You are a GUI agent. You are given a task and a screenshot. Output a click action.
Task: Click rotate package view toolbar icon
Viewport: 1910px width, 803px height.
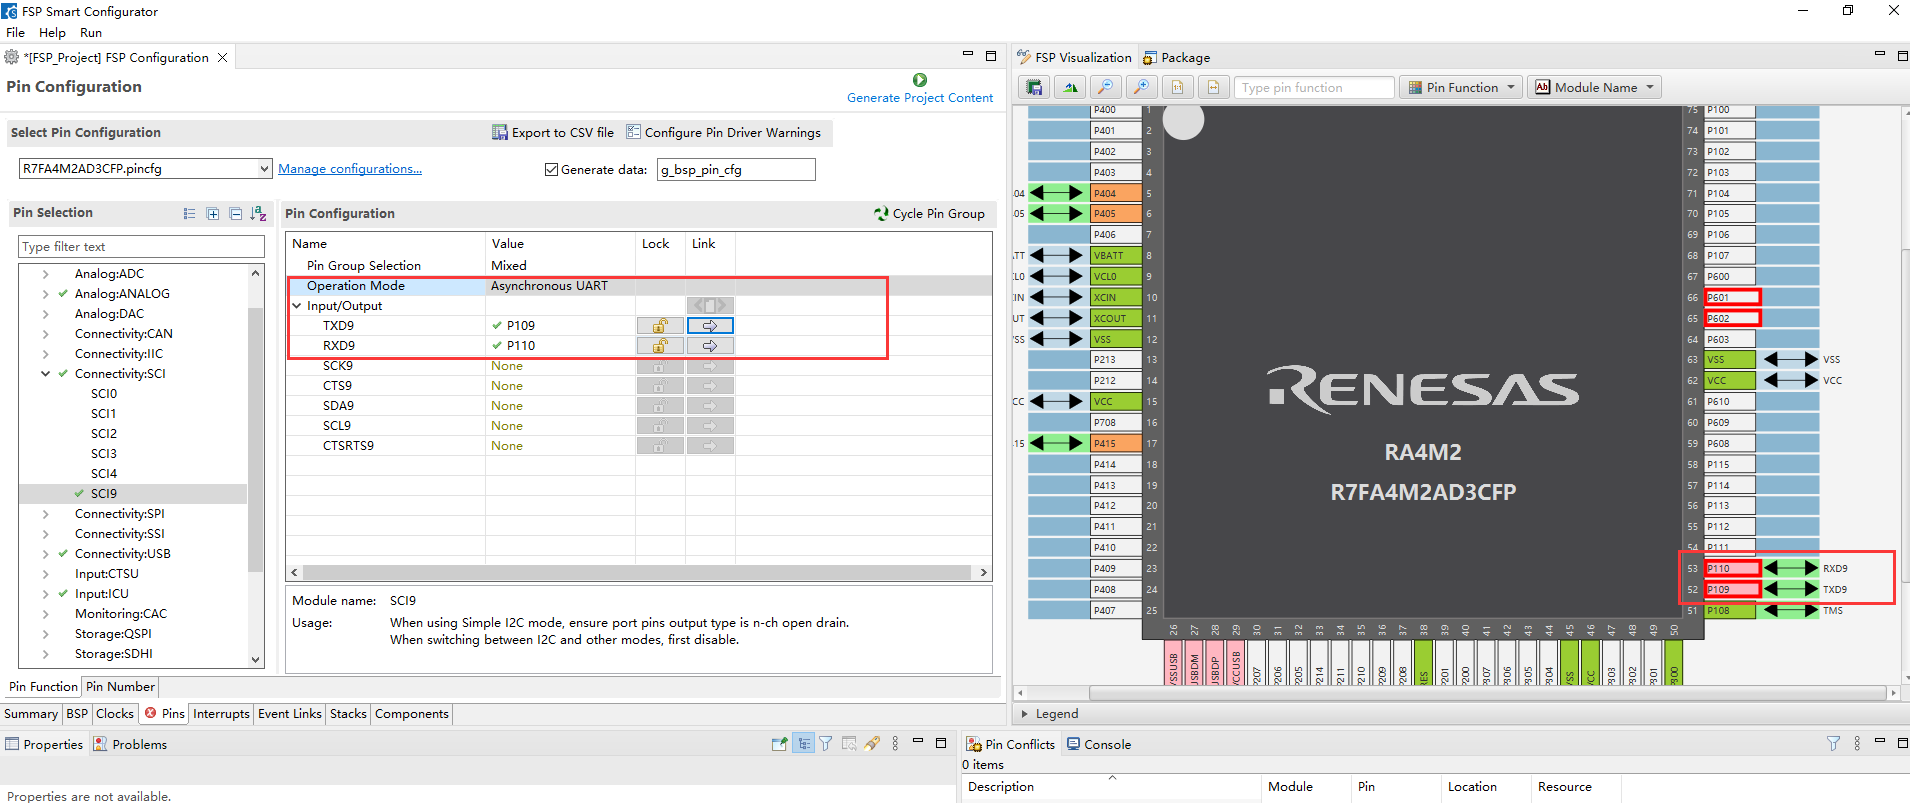[x=1070, y=87]
